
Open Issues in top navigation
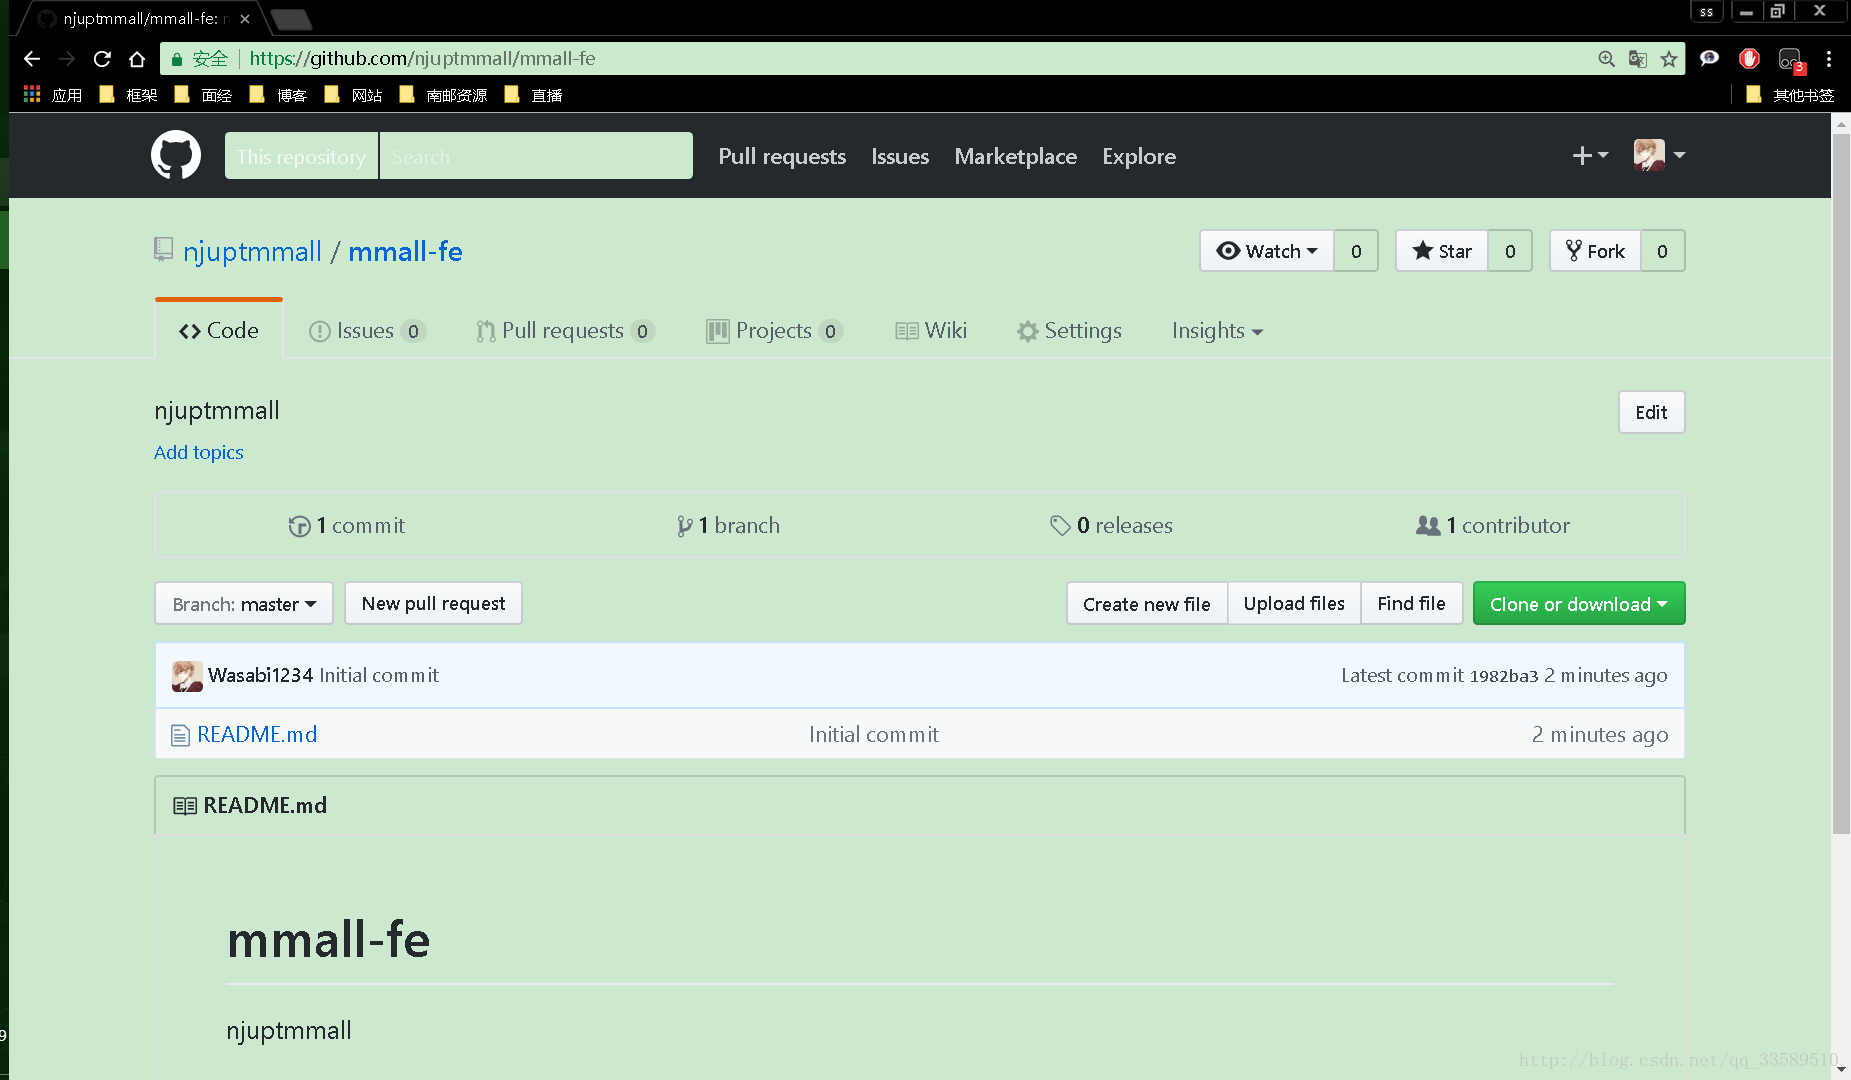tap(900, 156)
